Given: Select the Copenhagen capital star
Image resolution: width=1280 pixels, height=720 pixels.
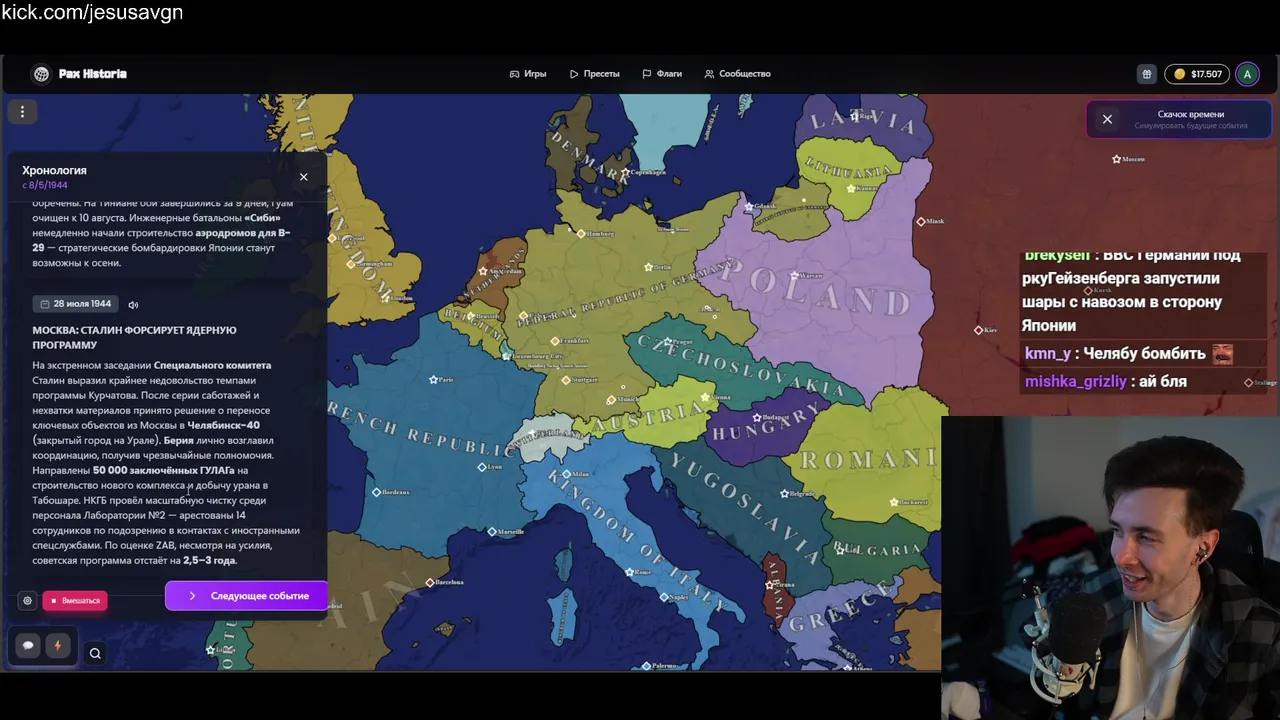Looking at the screenshot, I should [625, 172].
